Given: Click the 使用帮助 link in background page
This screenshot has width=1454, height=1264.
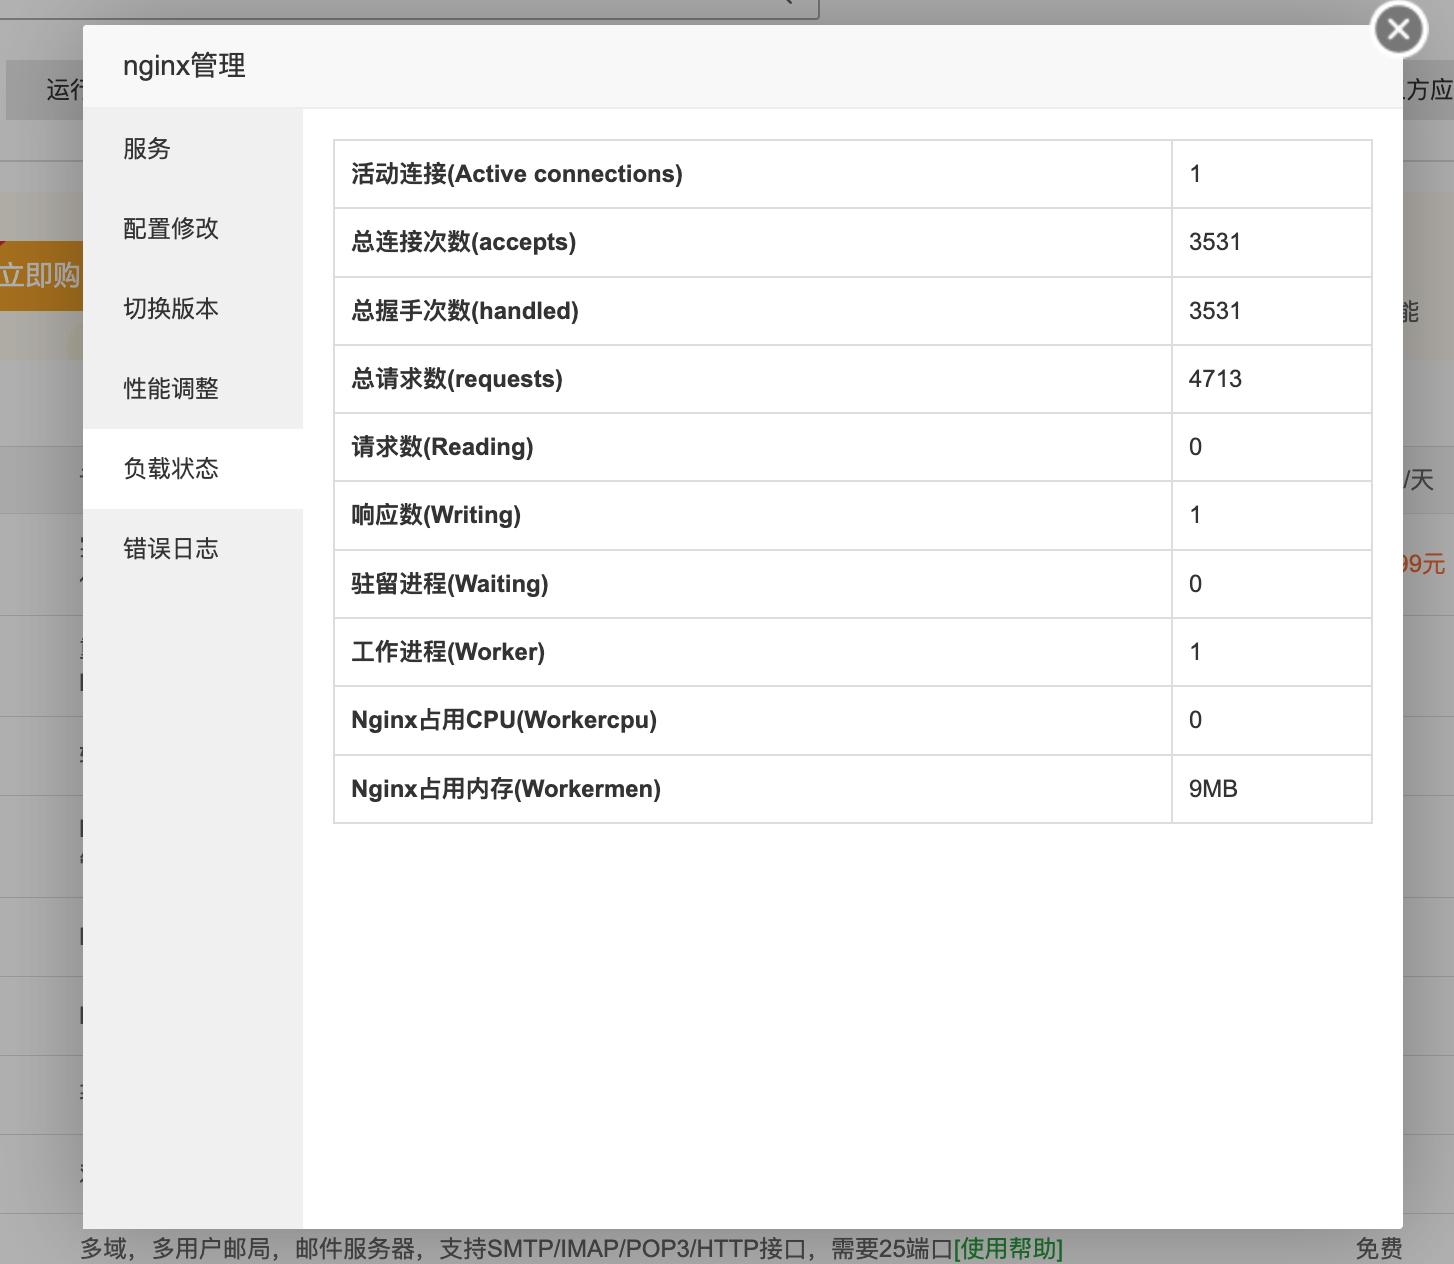Looking at the screenshot, I should (1008, 1248).
